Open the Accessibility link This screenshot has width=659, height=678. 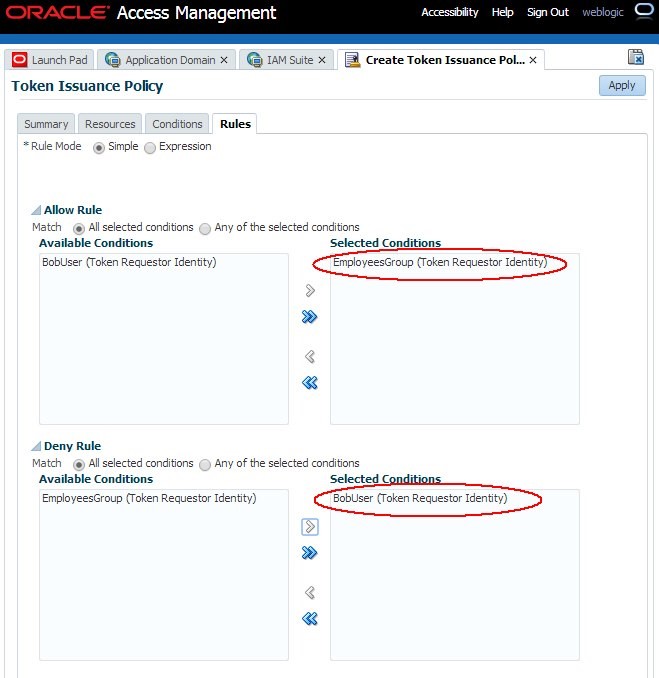coord(450,12)
